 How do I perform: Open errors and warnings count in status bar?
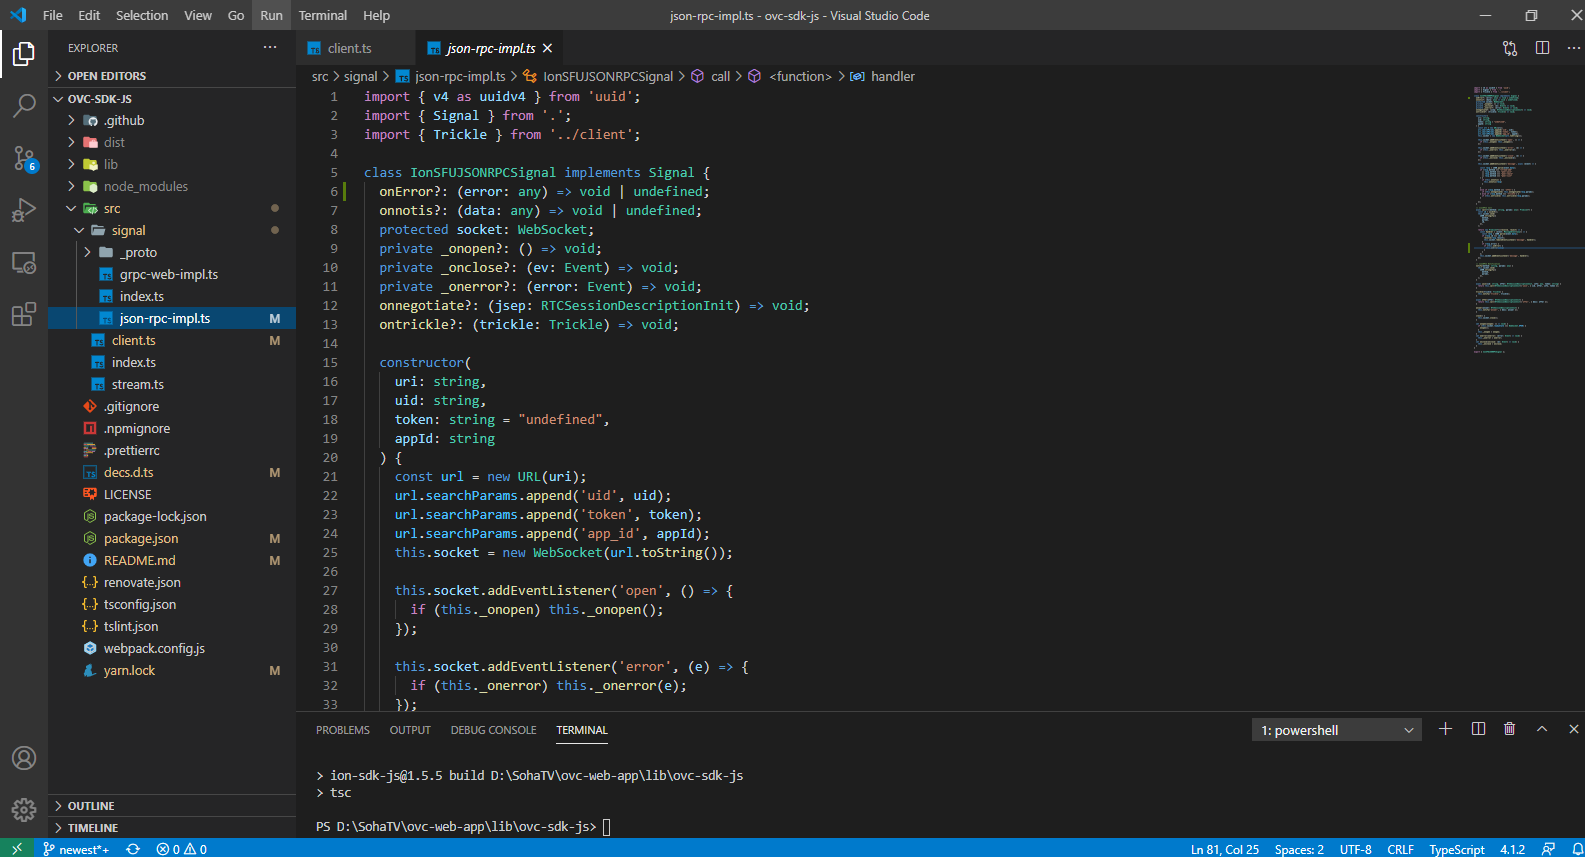tap(181, 849)
